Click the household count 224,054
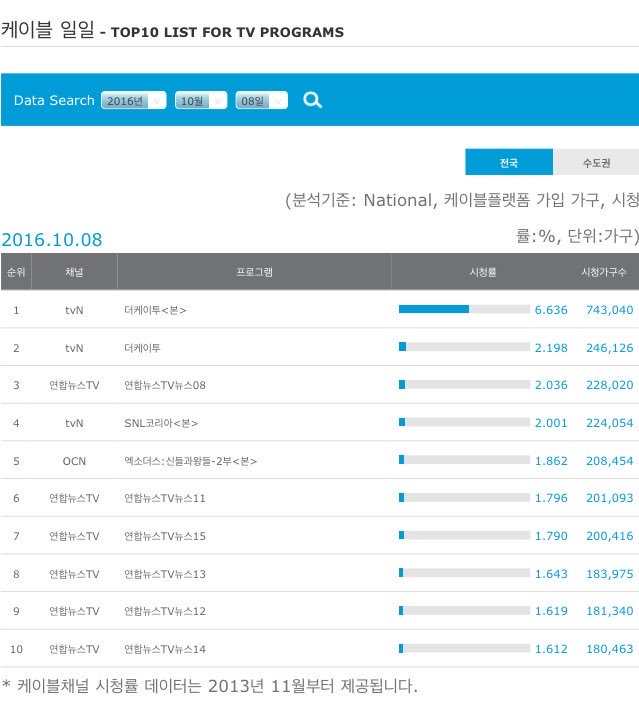Image resolution: width=639 pixels, height=720 pixels. (610, 423)
